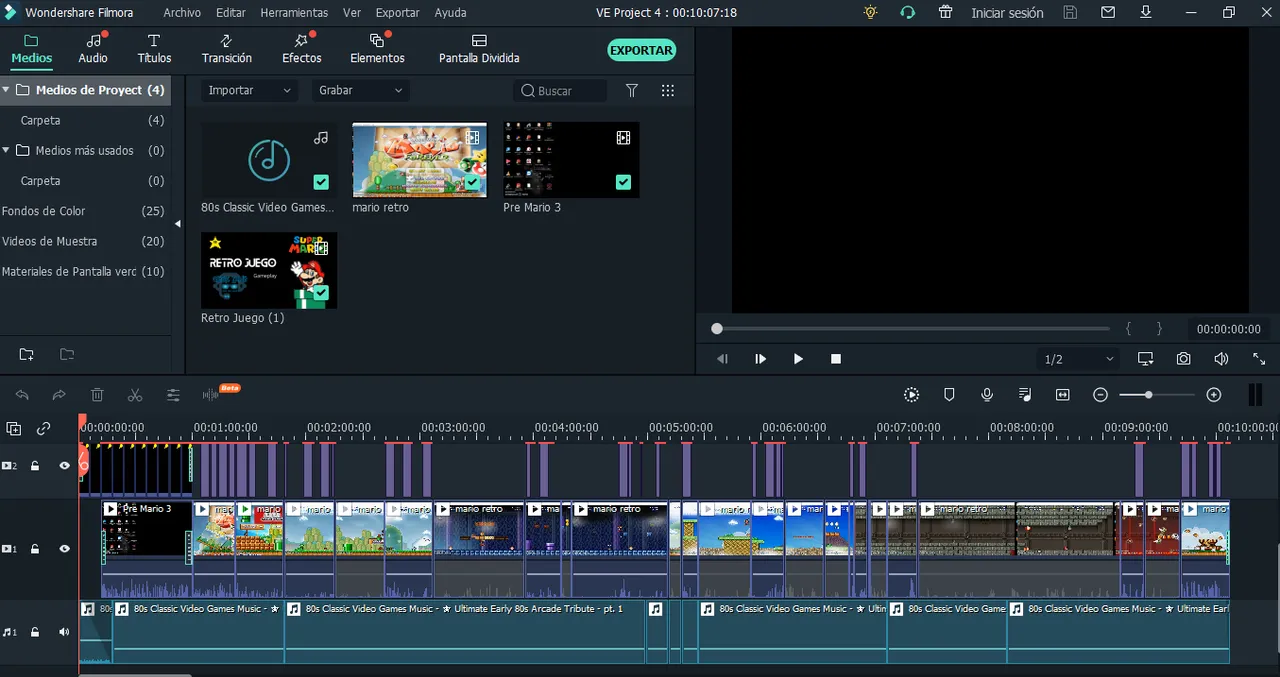Open the render preview icon

[911, 395]
